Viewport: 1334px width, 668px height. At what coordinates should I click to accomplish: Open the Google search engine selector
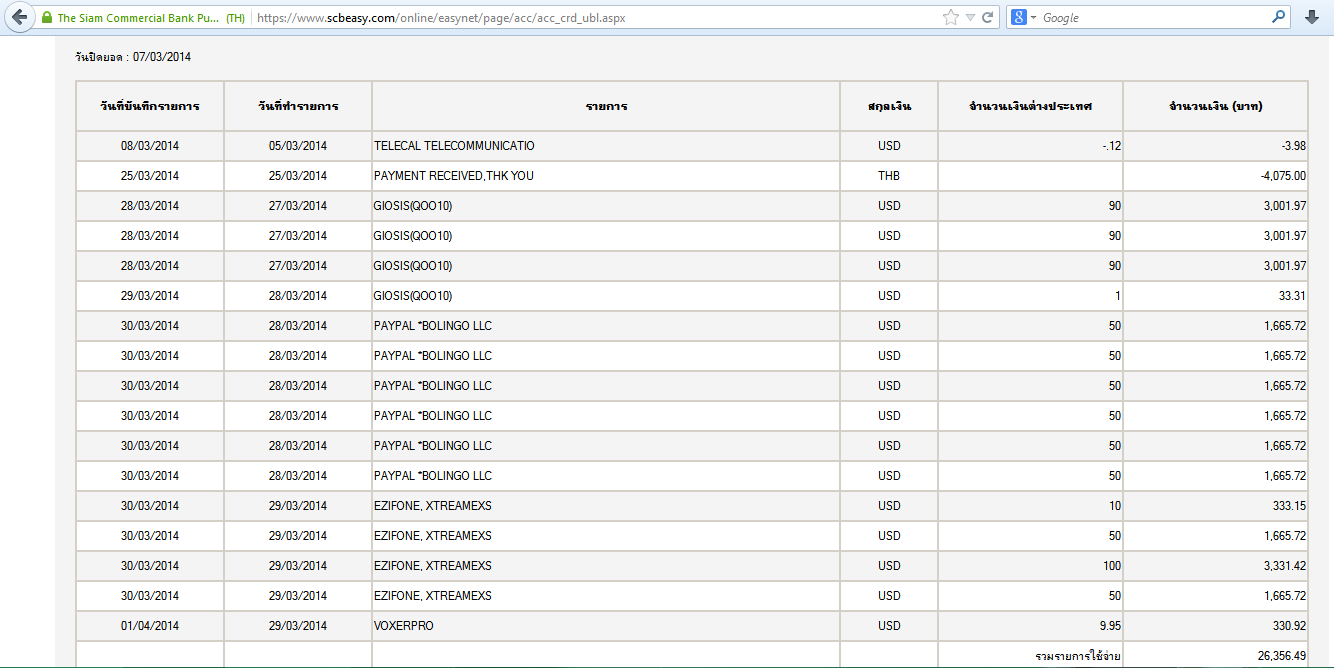pyautogui.click(x=1024, y=18)
